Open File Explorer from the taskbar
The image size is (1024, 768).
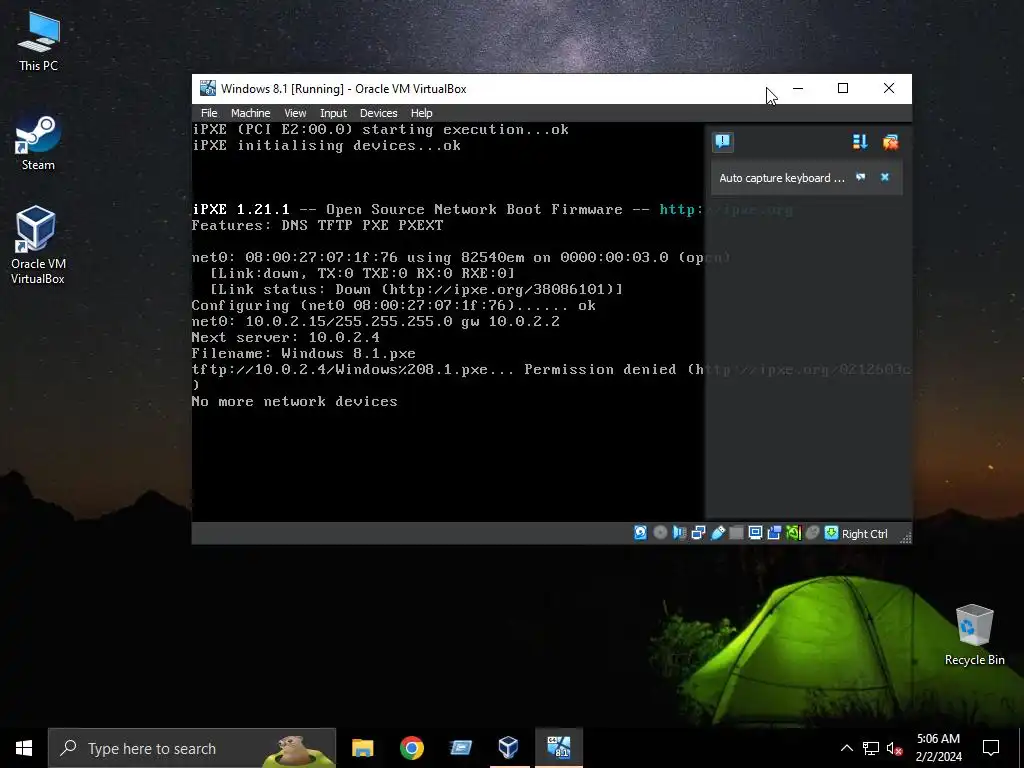[x=362, y=748]
